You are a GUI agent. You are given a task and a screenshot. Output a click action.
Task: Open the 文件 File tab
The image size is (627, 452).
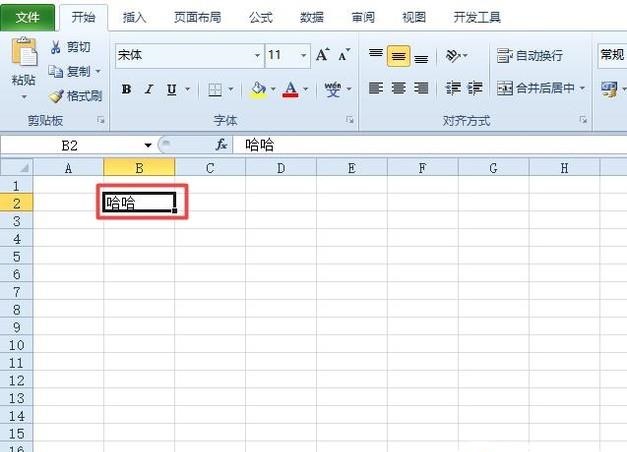coord(28,17)
